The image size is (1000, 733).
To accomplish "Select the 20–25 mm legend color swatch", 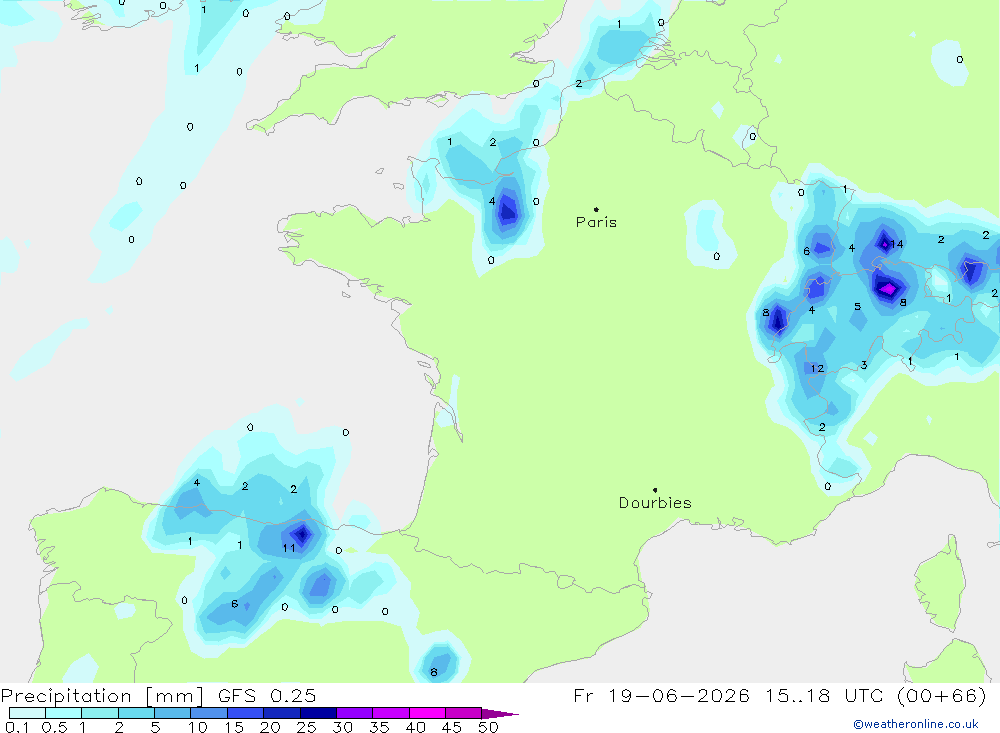I will pos(282,713).
